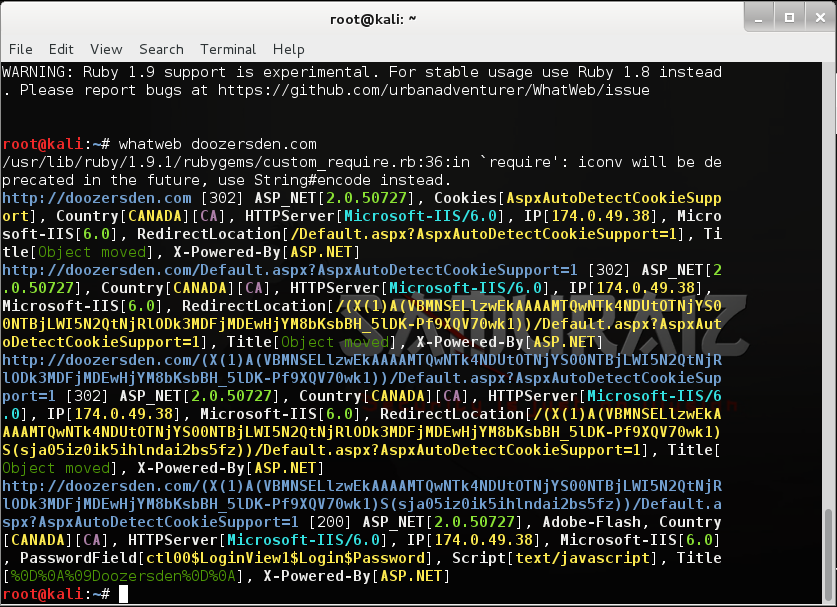Click the PasswordField ctl00$LoginView1$Login$Password value
Viewport: 837px width, 607px height.
pos(285,558)
